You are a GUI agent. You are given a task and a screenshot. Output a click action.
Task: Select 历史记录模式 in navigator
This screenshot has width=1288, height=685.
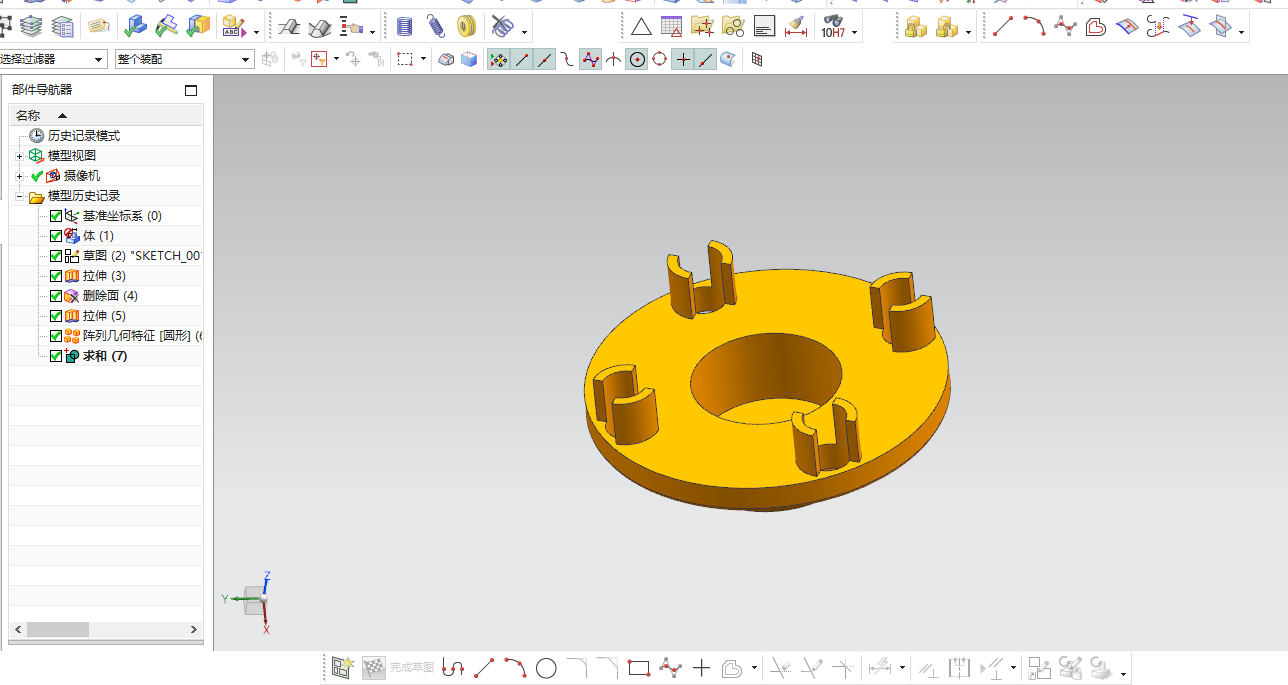[x=84, y=136]
